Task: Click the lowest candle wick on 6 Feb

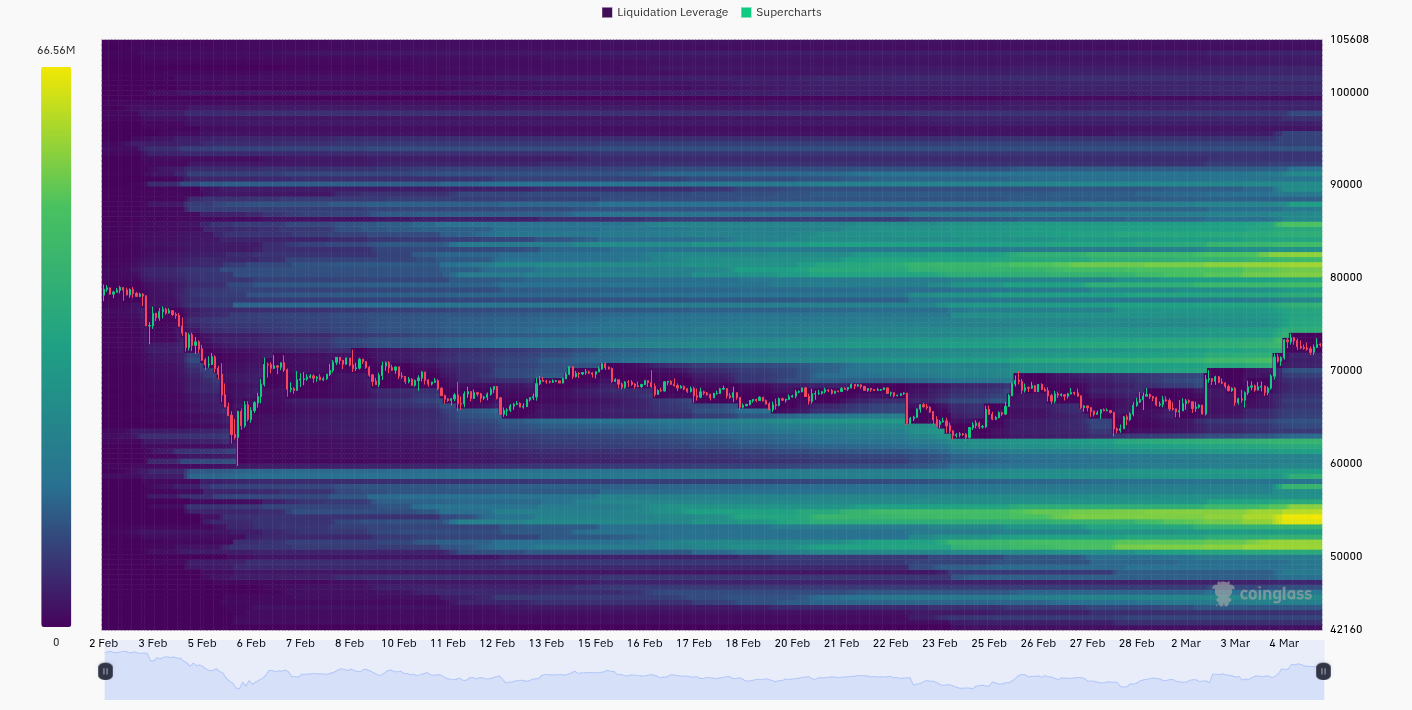Action: click(237, 460)
